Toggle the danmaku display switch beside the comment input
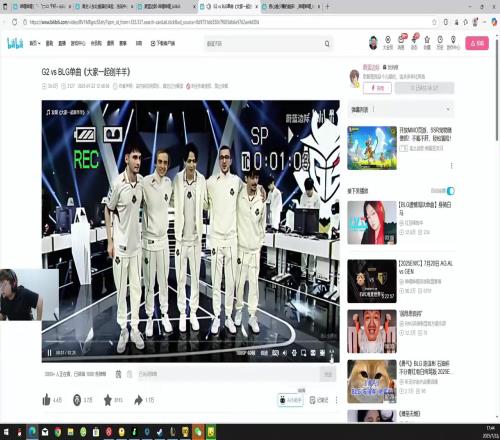The image size is (500, 440). pyautogui.click(x=118, y=374)
